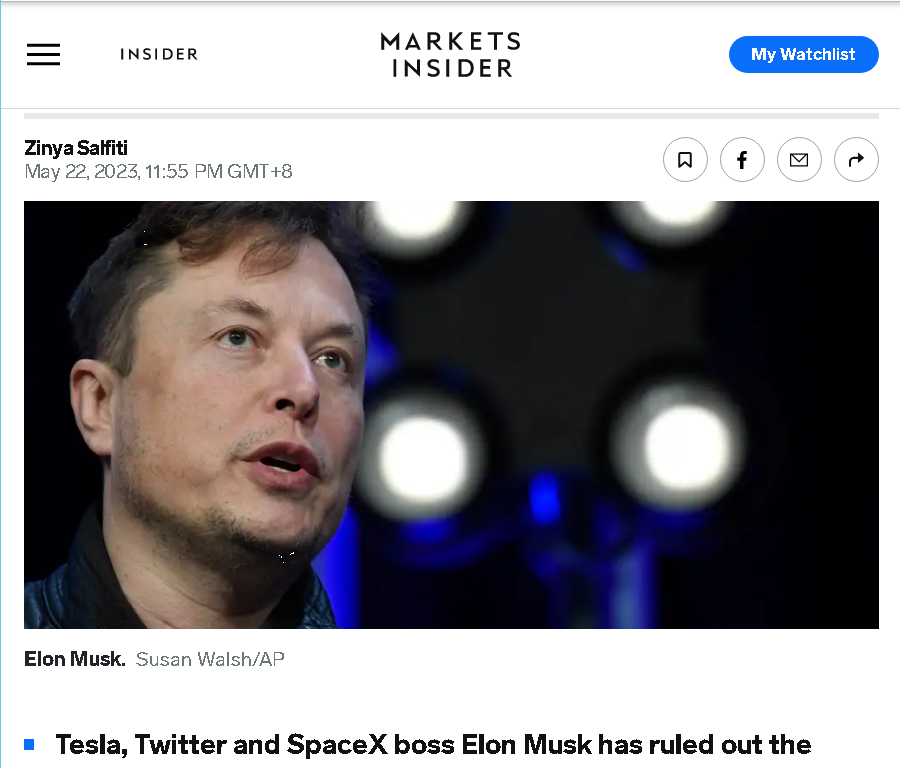View author Zinya Salfiti's profile
Image resolution: width=900 pixels, height=768 pixels.
point(76,148)
